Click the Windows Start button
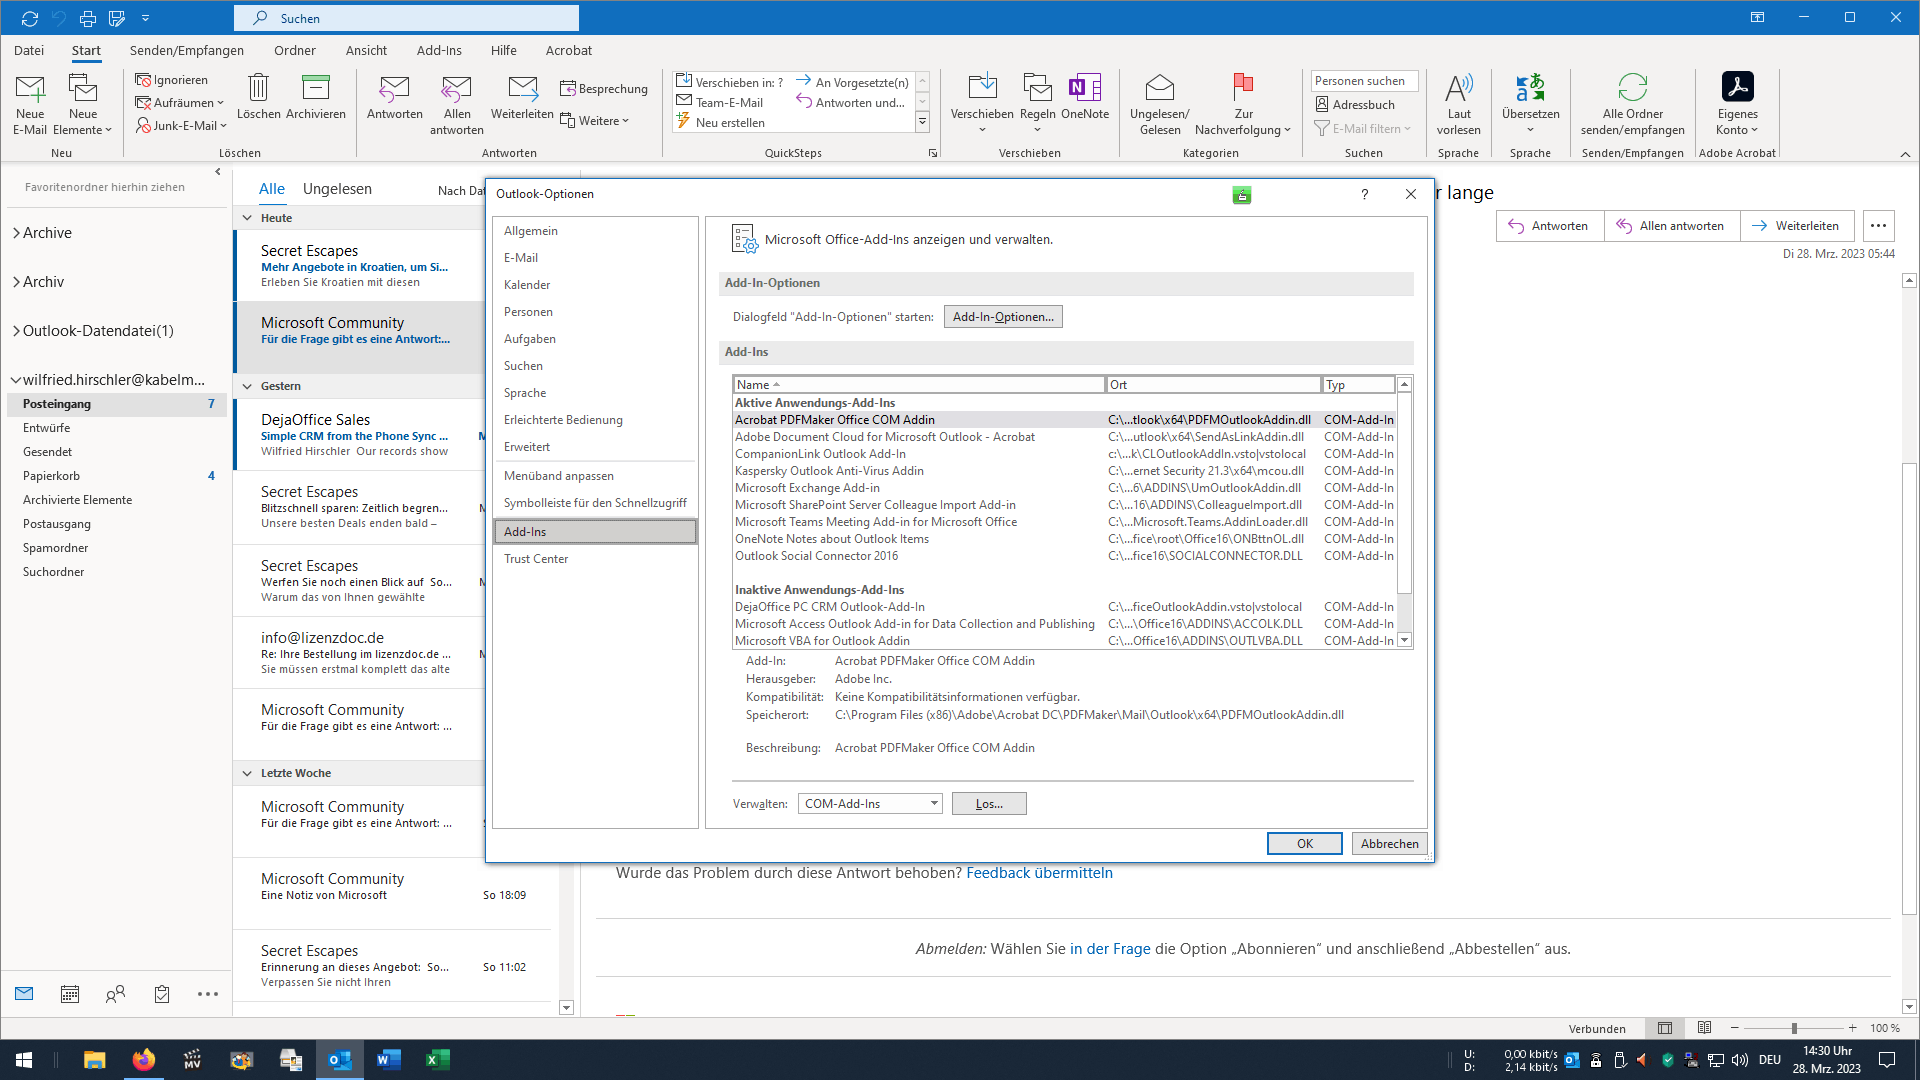1920x1080 pixels. (x=24, y=1060)
